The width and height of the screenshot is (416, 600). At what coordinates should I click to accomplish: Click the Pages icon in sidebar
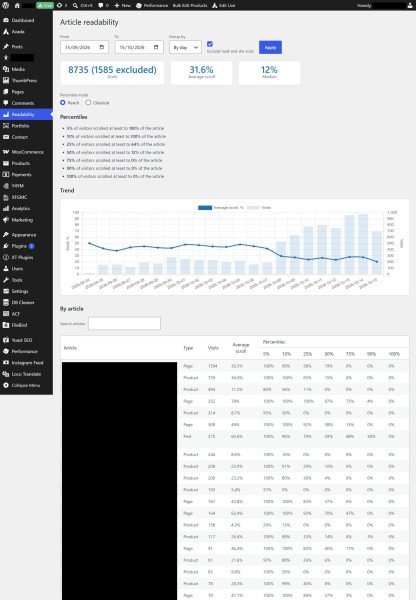[x=6, y=92]
